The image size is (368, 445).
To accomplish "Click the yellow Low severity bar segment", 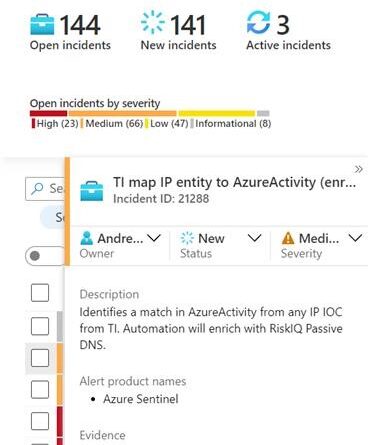I will pyautogui.click(x=217, y=114).
